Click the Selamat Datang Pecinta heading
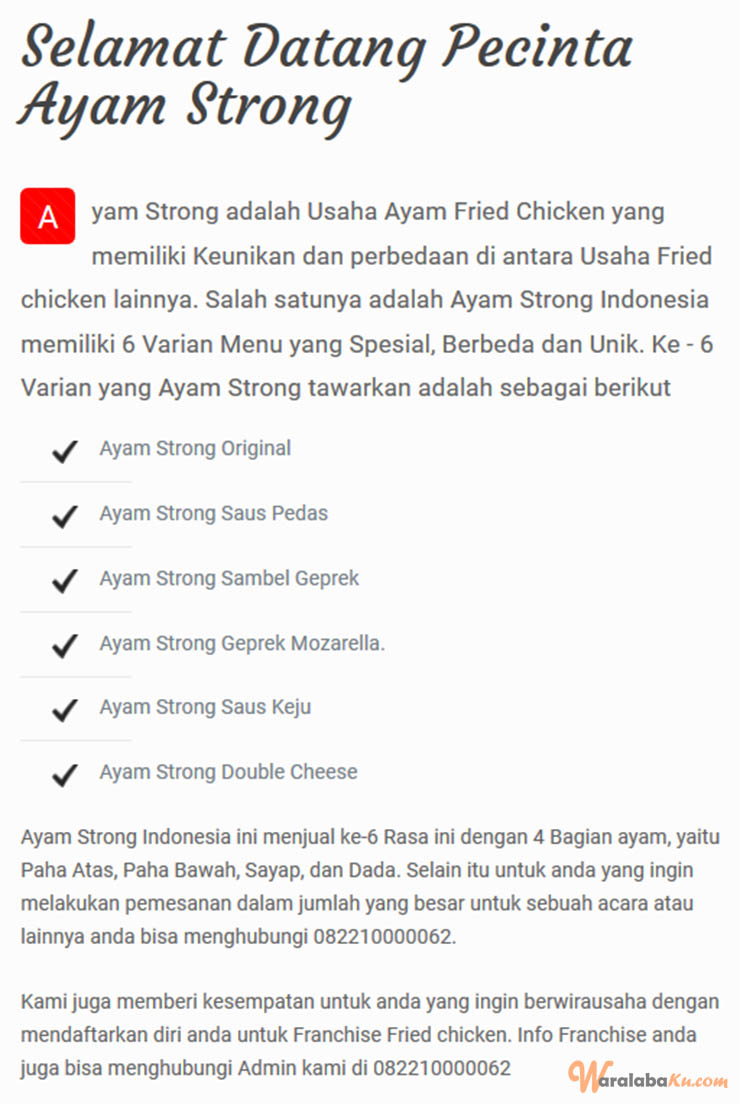This screenshot has width=740, height=1104. pos(327,48)
